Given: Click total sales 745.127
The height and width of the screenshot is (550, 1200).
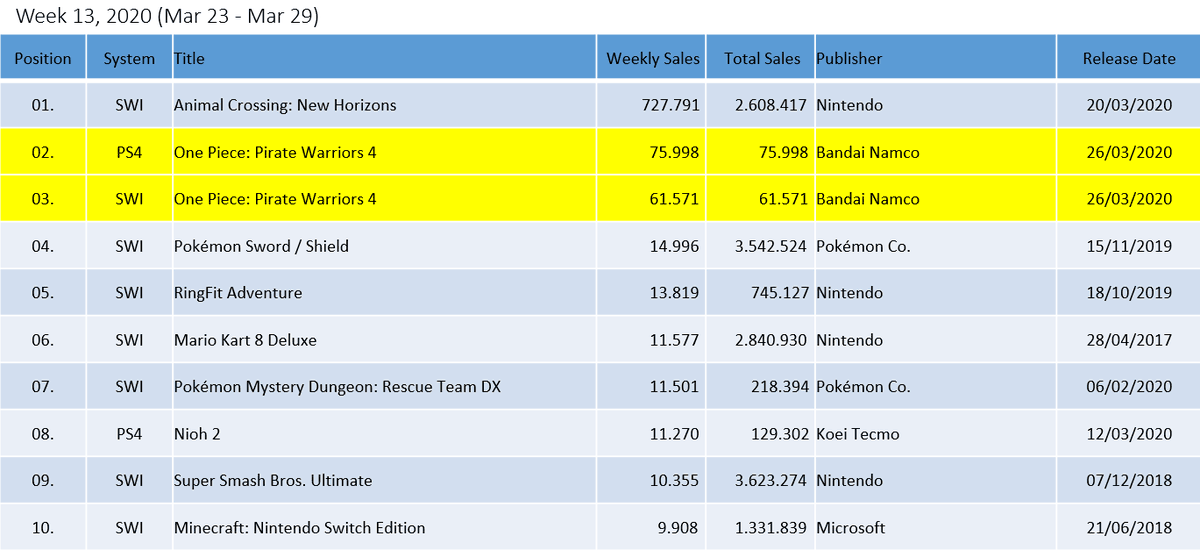Looking at the screenshot, I should (x=779, y=293).
